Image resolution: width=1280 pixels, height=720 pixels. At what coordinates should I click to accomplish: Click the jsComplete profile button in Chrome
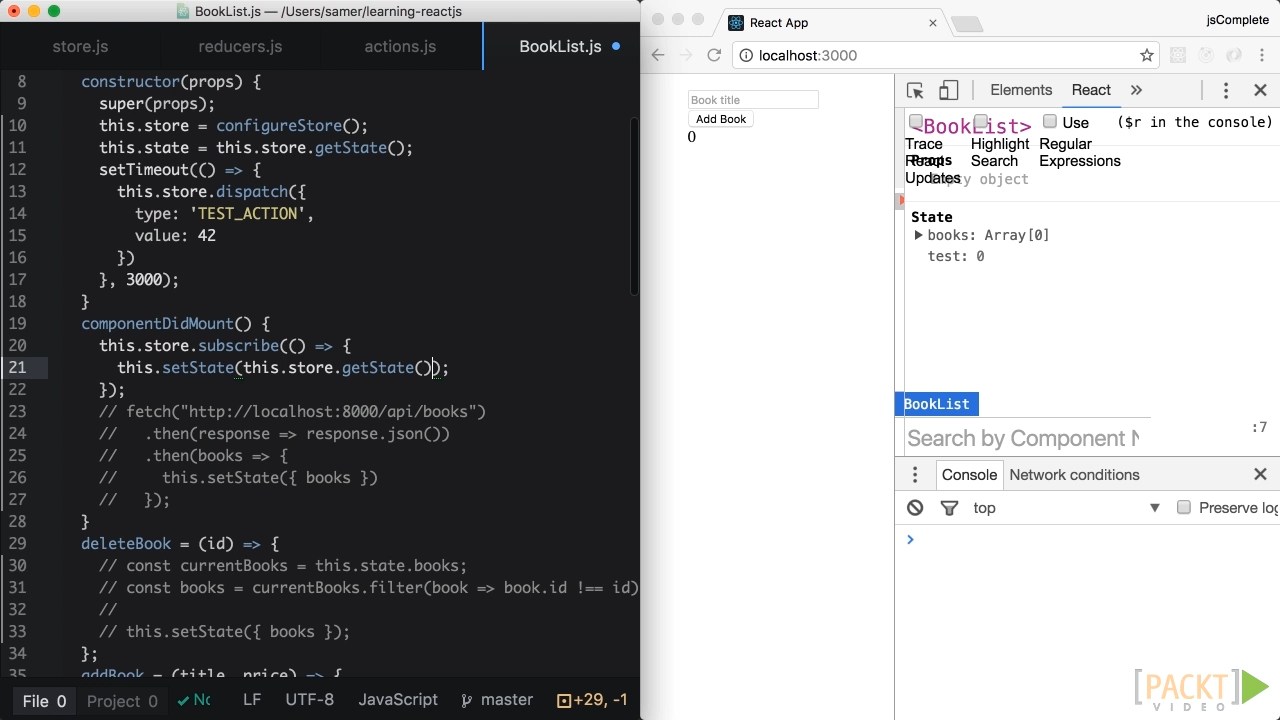pos(1237,20)
